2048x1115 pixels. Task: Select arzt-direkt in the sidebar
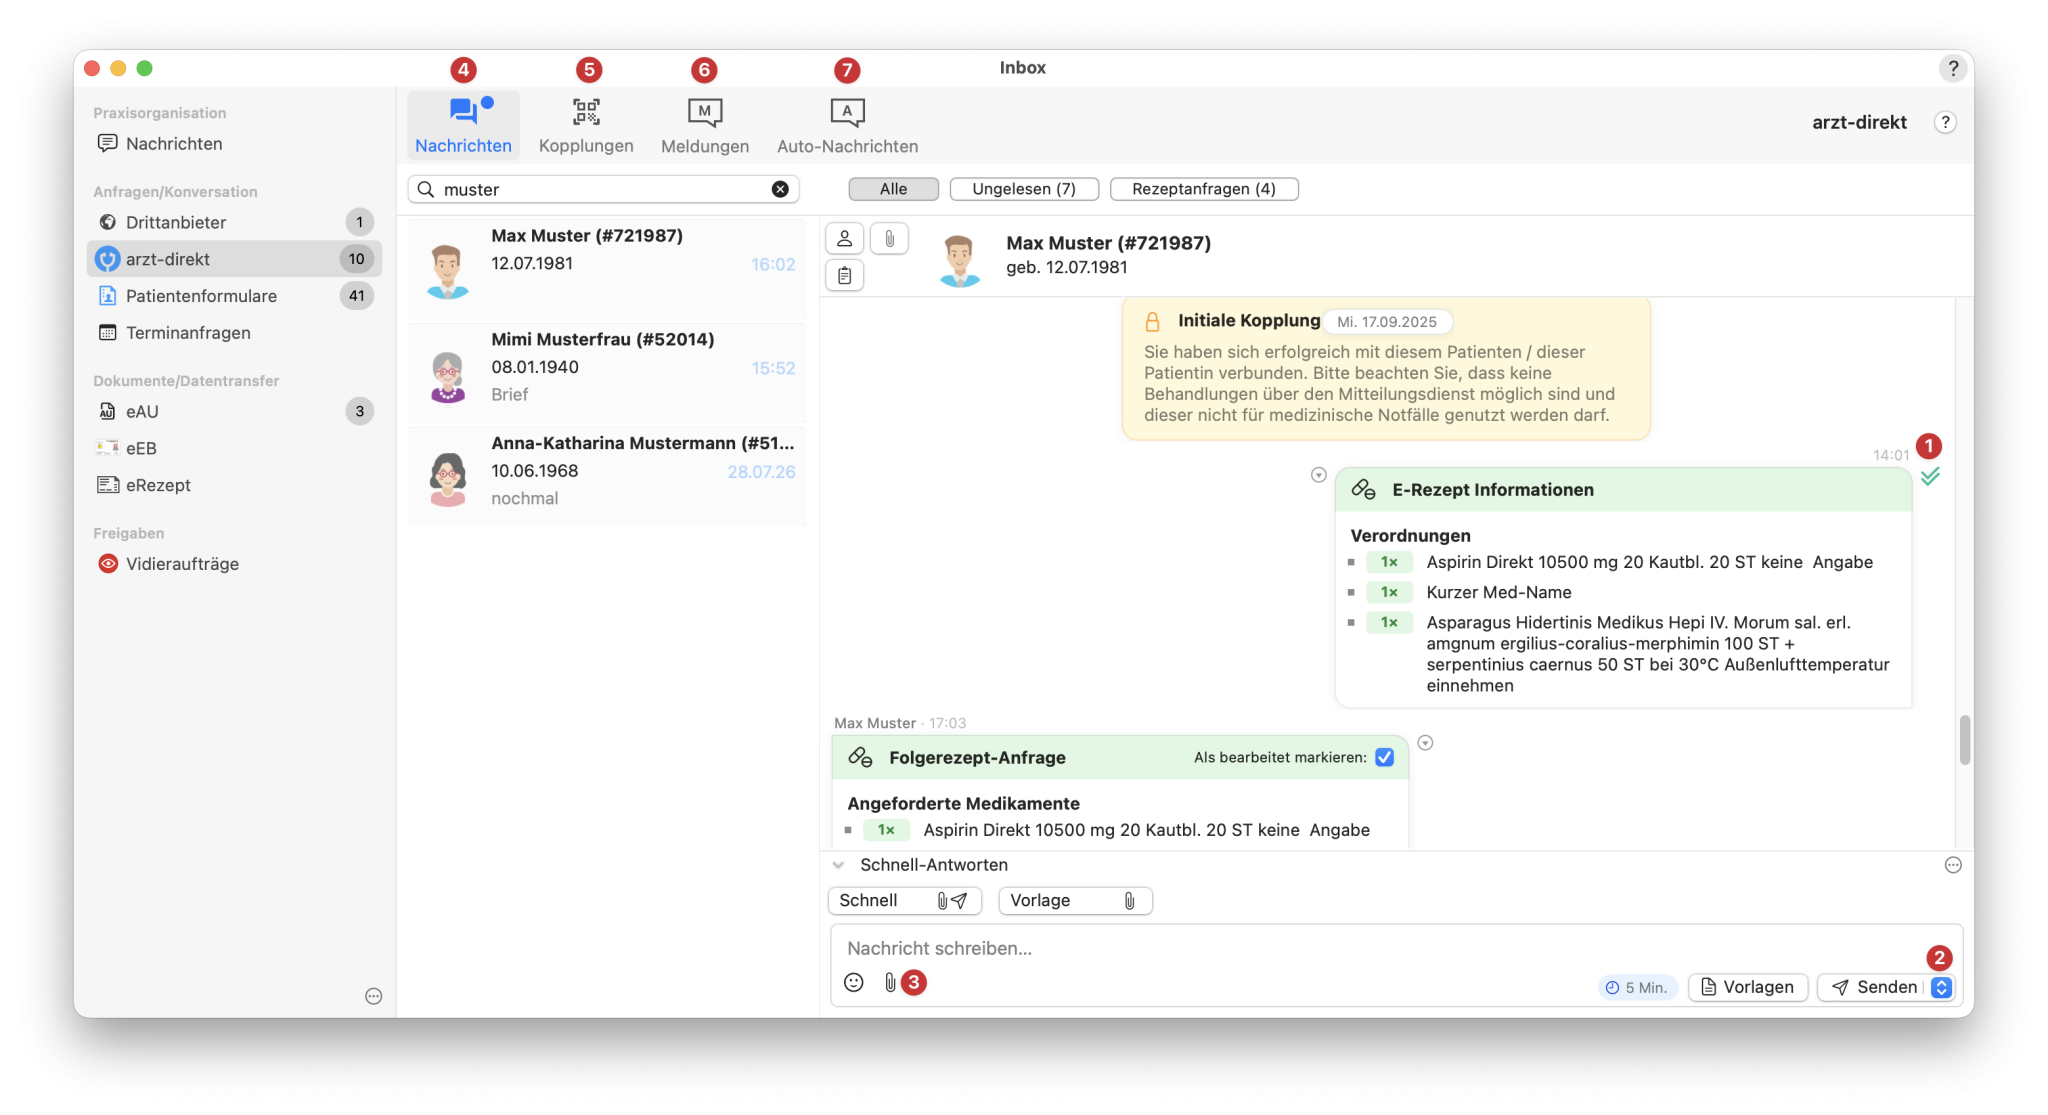click(234, 259)
